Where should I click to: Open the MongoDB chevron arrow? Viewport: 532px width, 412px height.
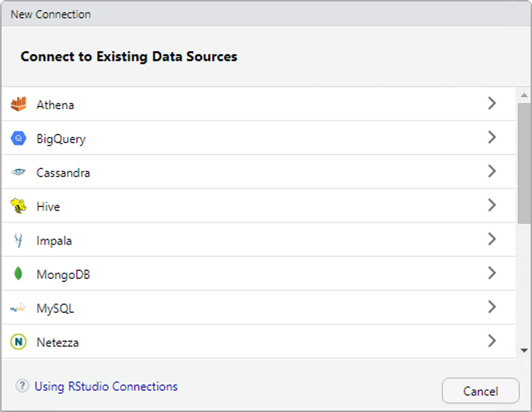[x=492, y=273]
